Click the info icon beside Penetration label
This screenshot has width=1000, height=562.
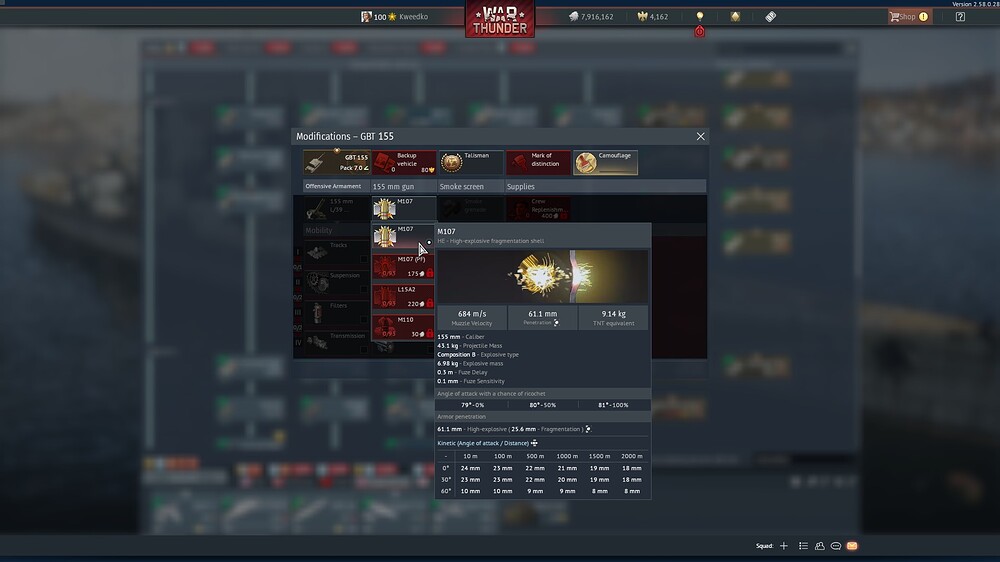(x=557, y=323)
